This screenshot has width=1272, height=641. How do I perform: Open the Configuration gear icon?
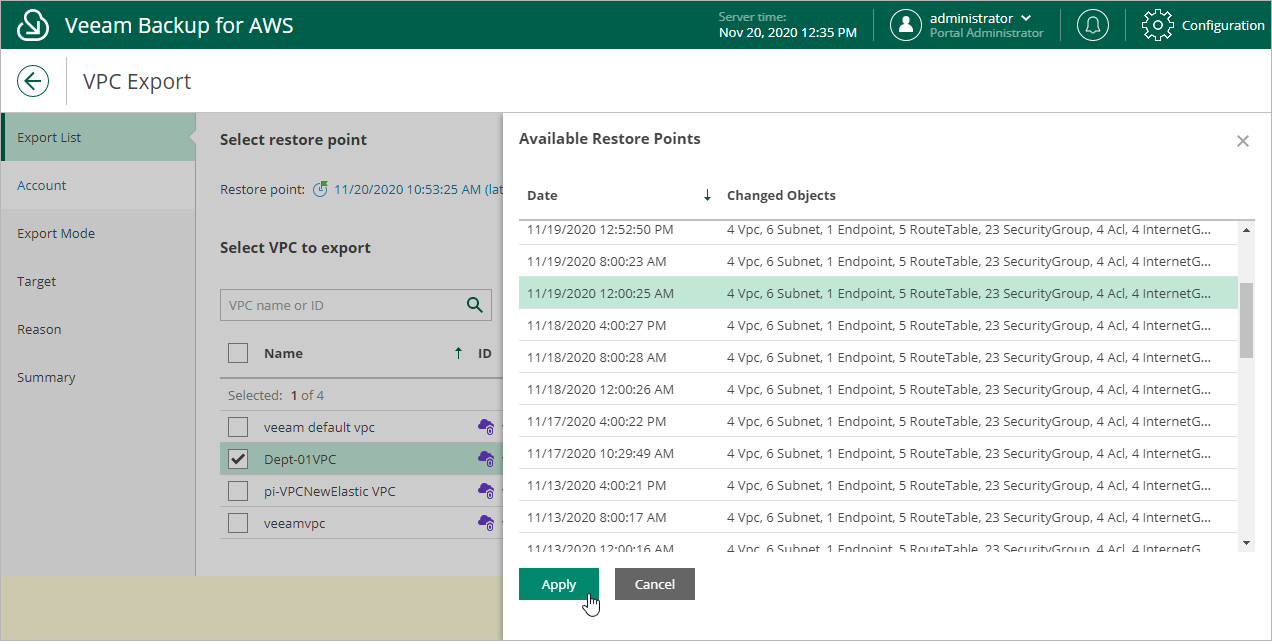(x=1157, y=25)
